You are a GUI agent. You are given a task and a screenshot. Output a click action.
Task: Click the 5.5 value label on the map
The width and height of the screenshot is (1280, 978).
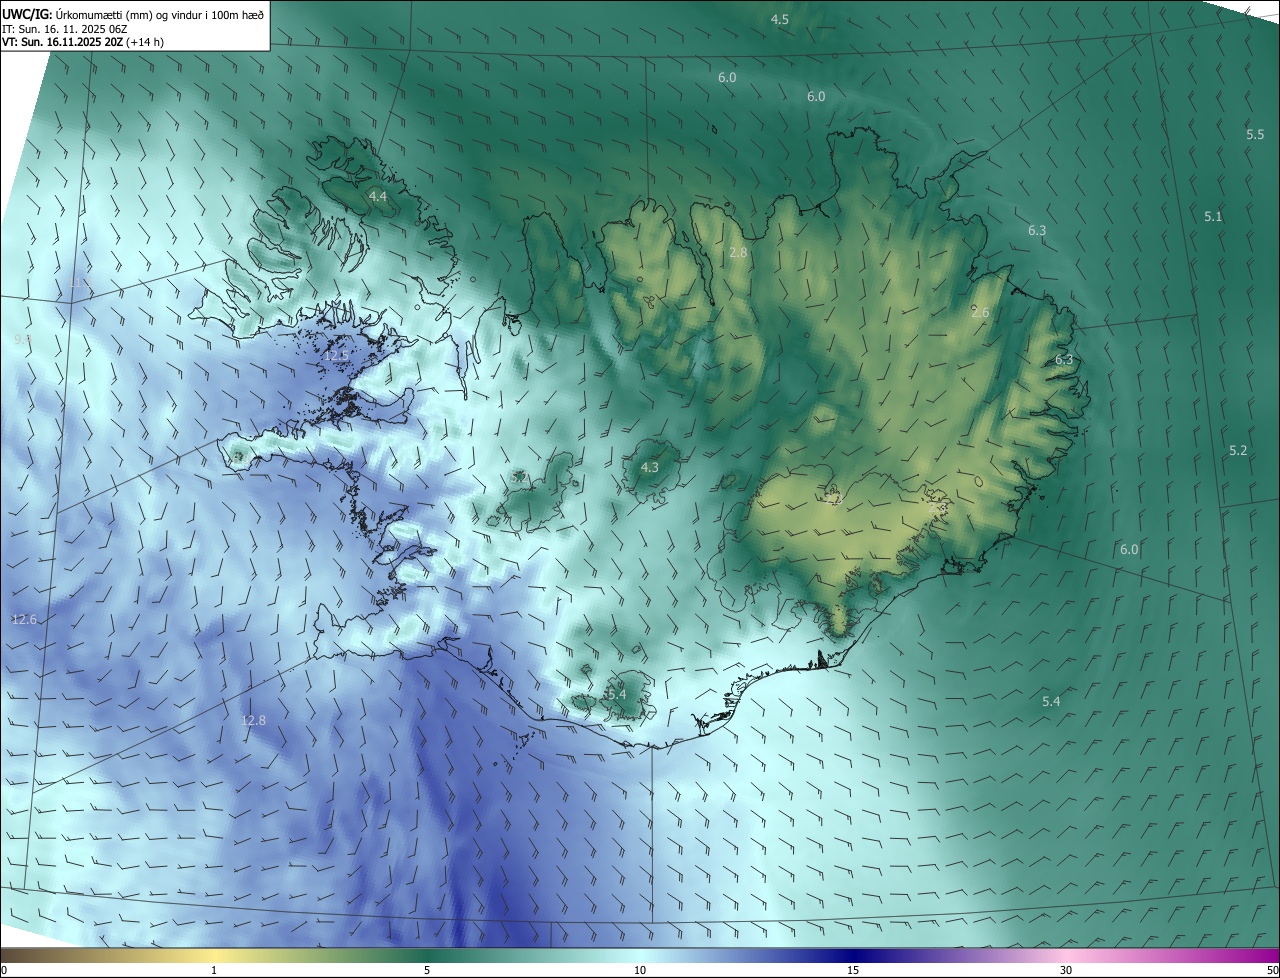click(x=1255, y=134)
